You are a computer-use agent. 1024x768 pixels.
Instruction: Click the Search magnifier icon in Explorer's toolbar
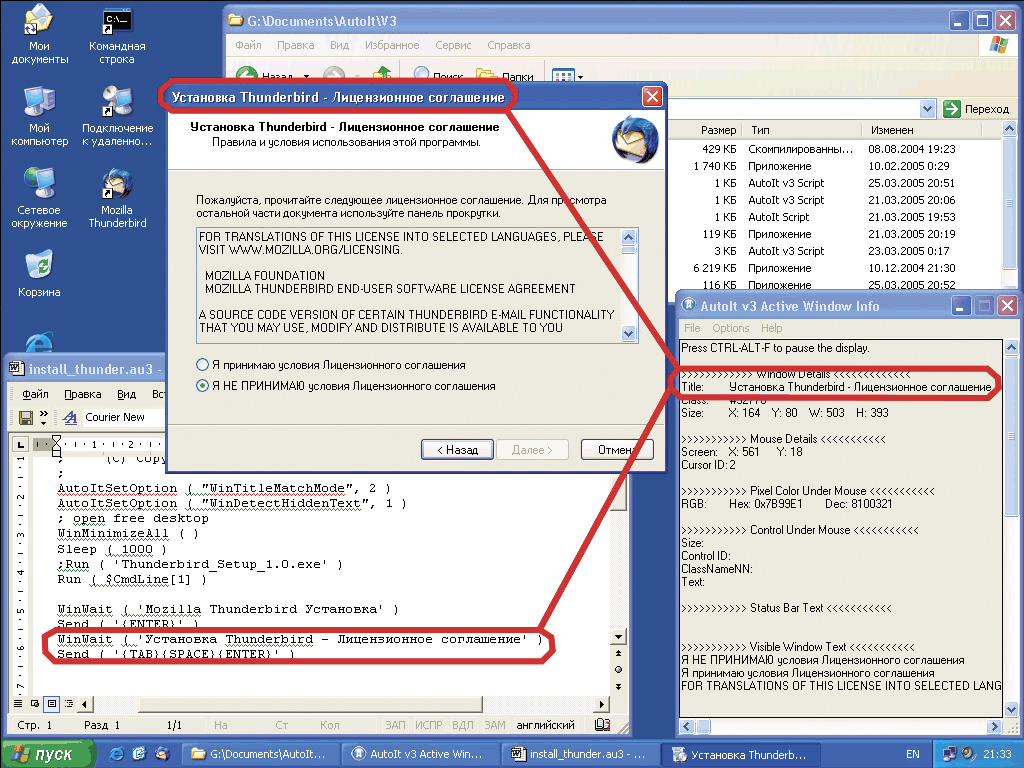[421, 76]
